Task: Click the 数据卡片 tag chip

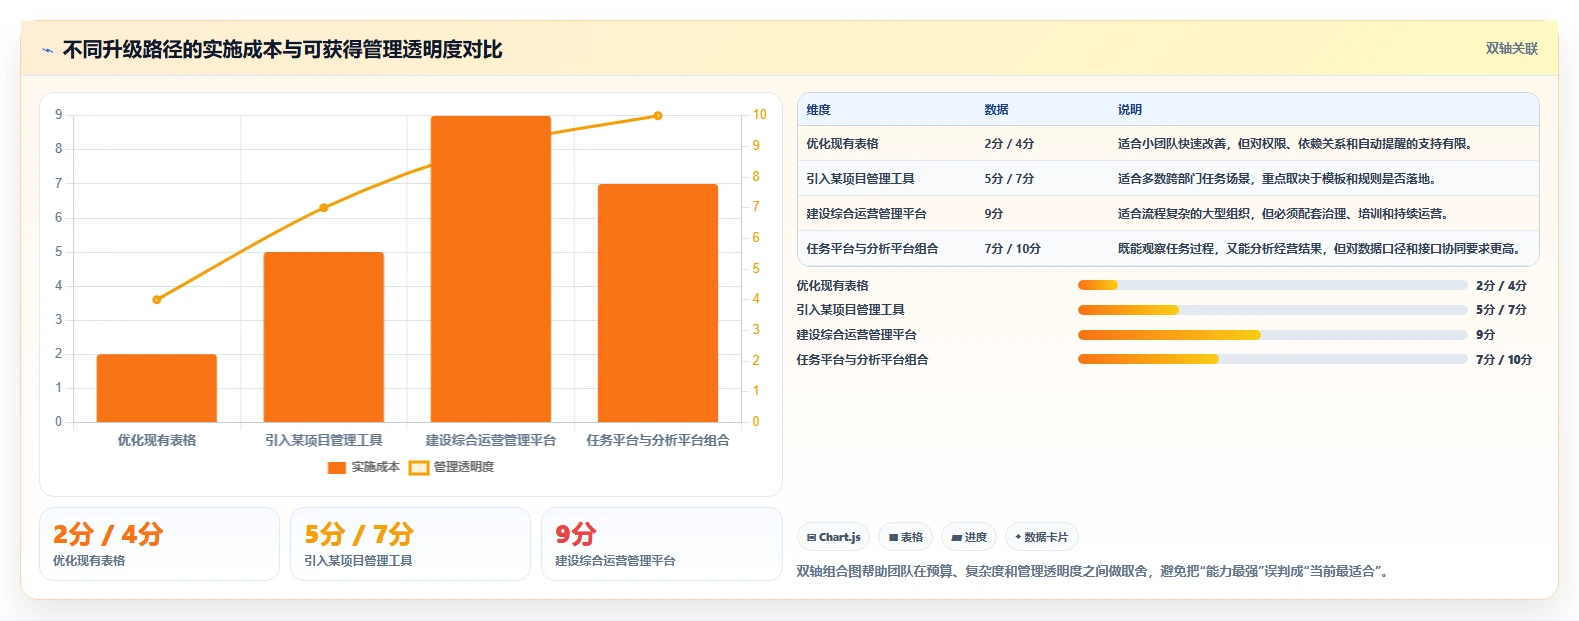Action: (x=1041, y=537)
